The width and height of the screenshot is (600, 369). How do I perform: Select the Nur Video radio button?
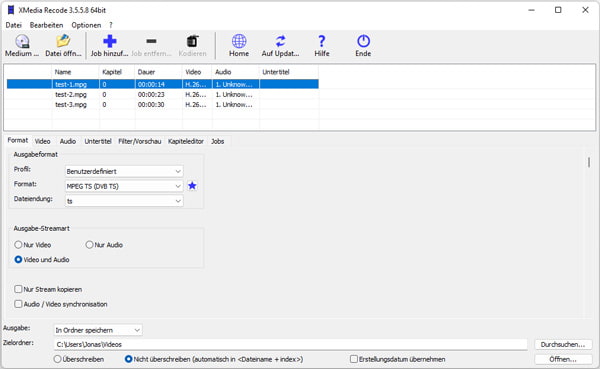coord(18,245)
